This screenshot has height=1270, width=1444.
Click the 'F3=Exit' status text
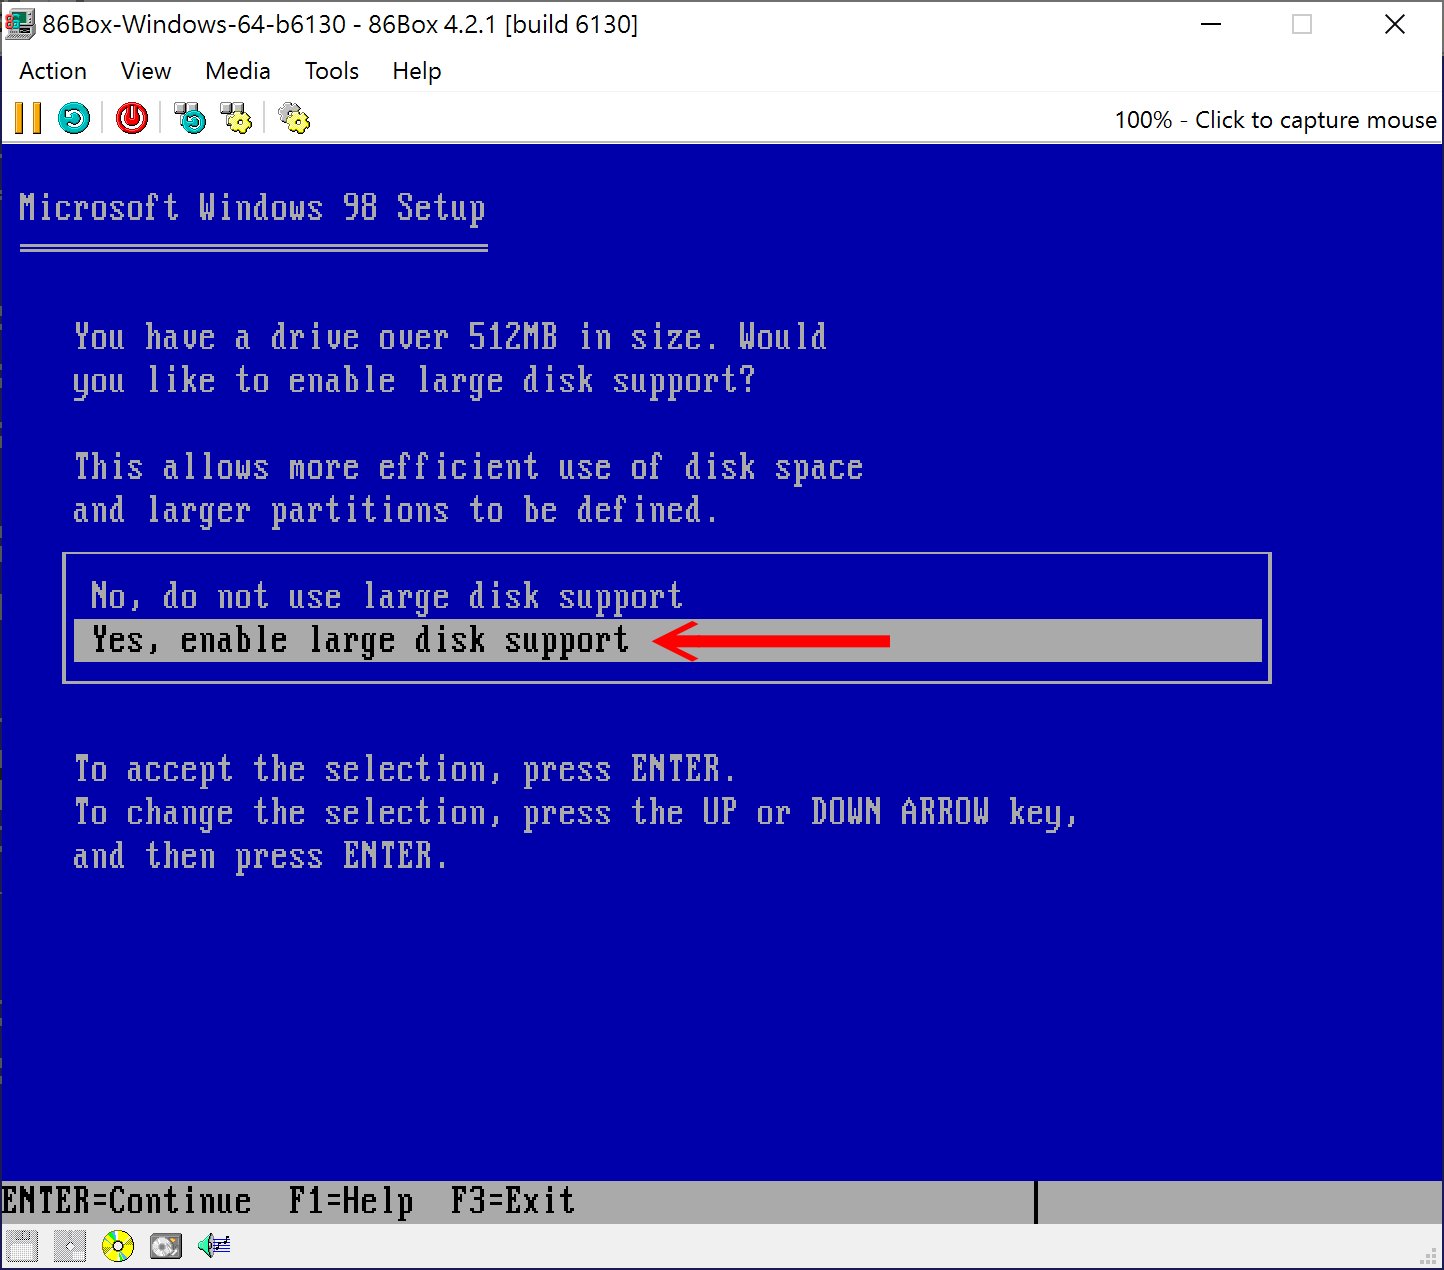(x=513, y=1201)
